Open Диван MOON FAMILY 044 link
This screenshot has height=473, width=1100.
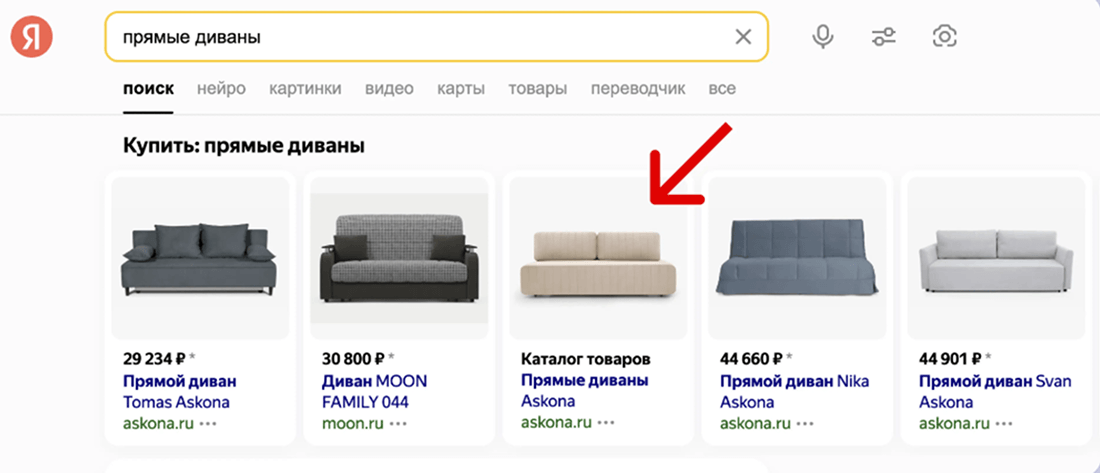[374, 391]
